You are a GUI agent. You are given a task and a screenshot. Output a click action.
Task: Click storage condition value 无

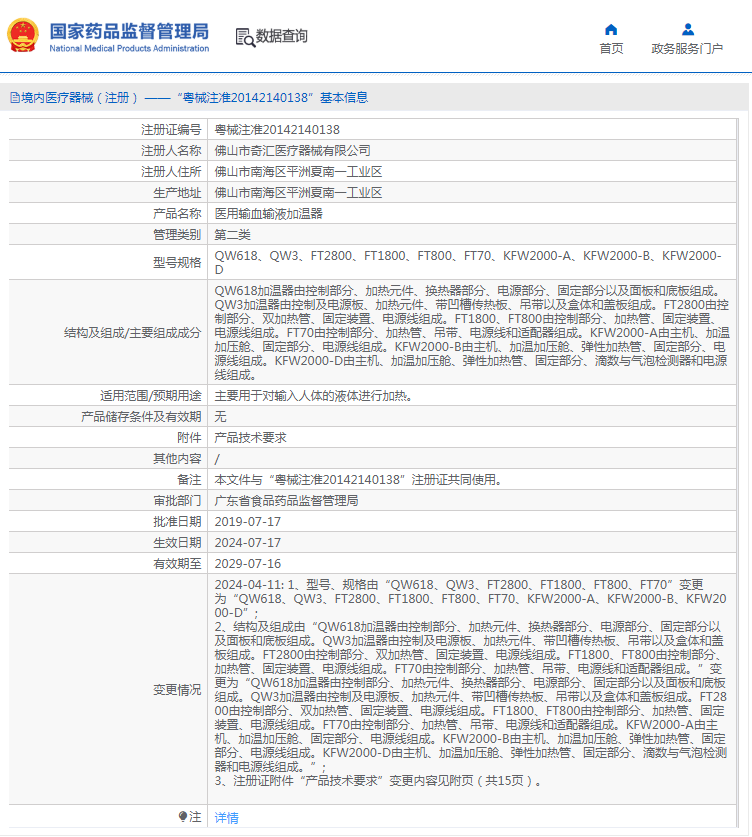tap(220, 417)
